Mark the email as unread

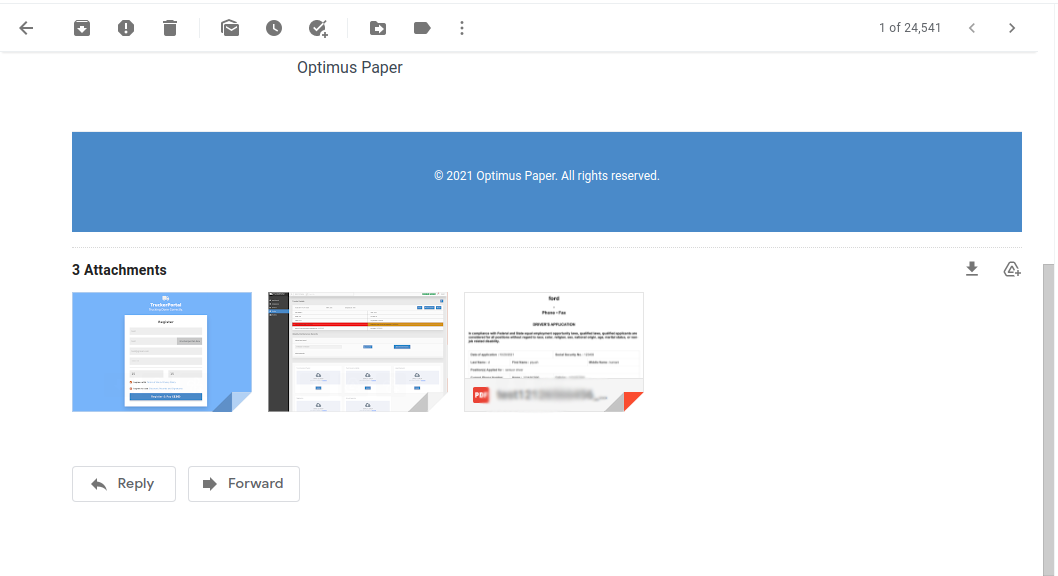coord(230,28)
